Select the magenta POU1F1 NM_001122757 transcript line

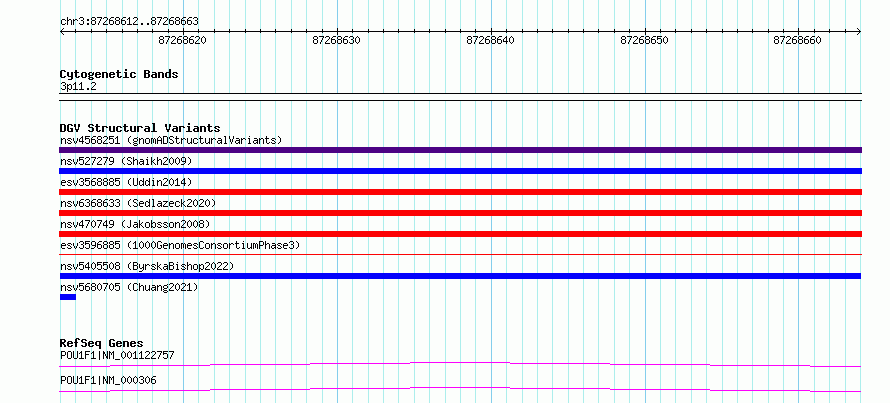(460, 364)
